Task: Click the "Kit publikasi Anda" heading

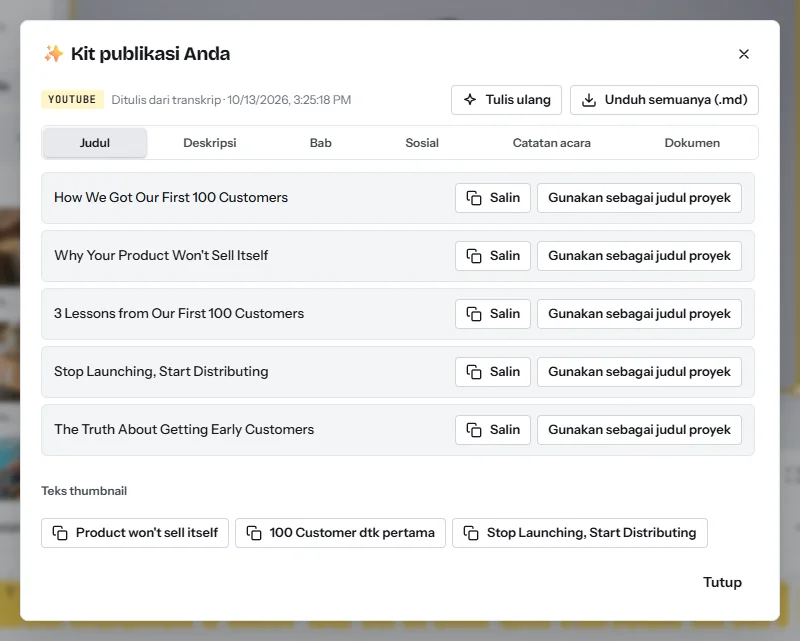Action: click(x=150, y=54)
